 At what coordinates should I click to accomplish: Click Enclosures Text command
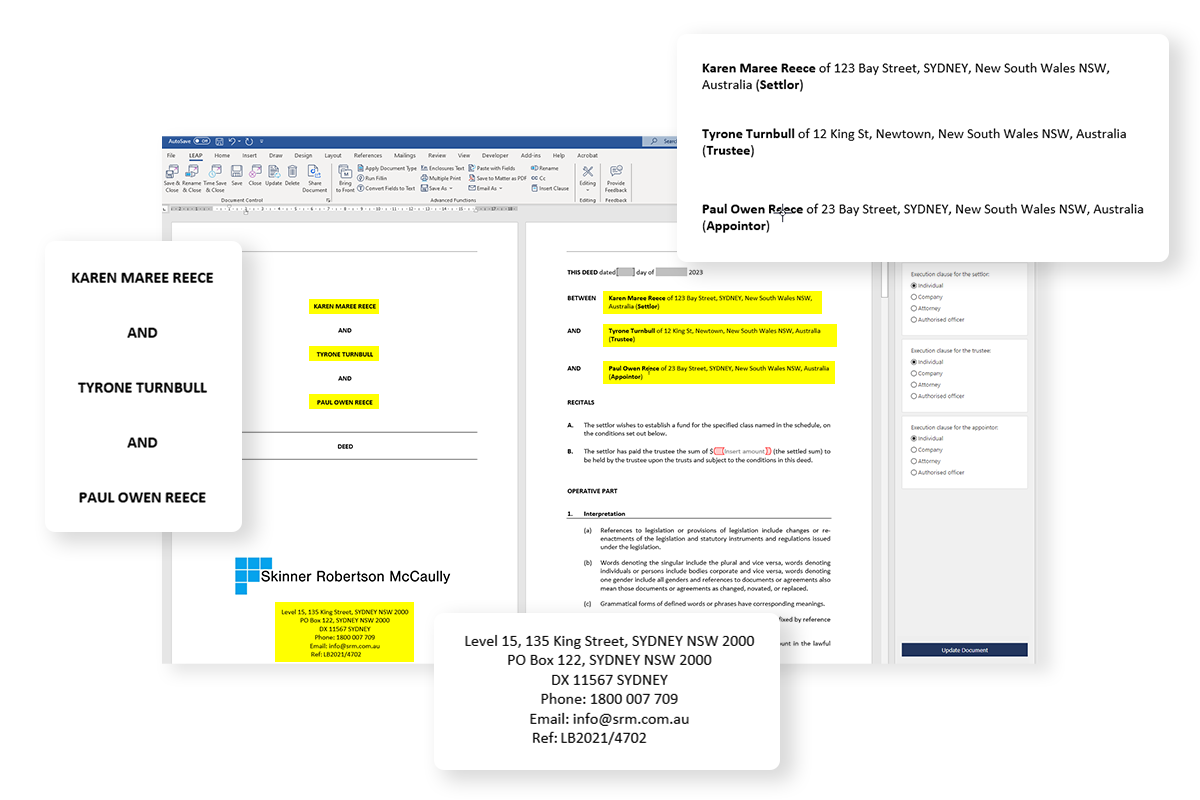click(x=443, y=168)
